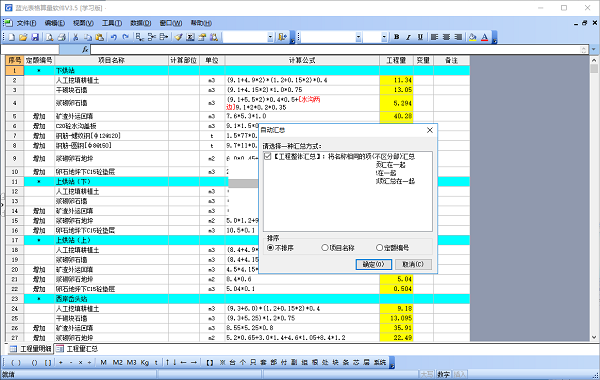Expand standard toolbar overflow options

292,38
